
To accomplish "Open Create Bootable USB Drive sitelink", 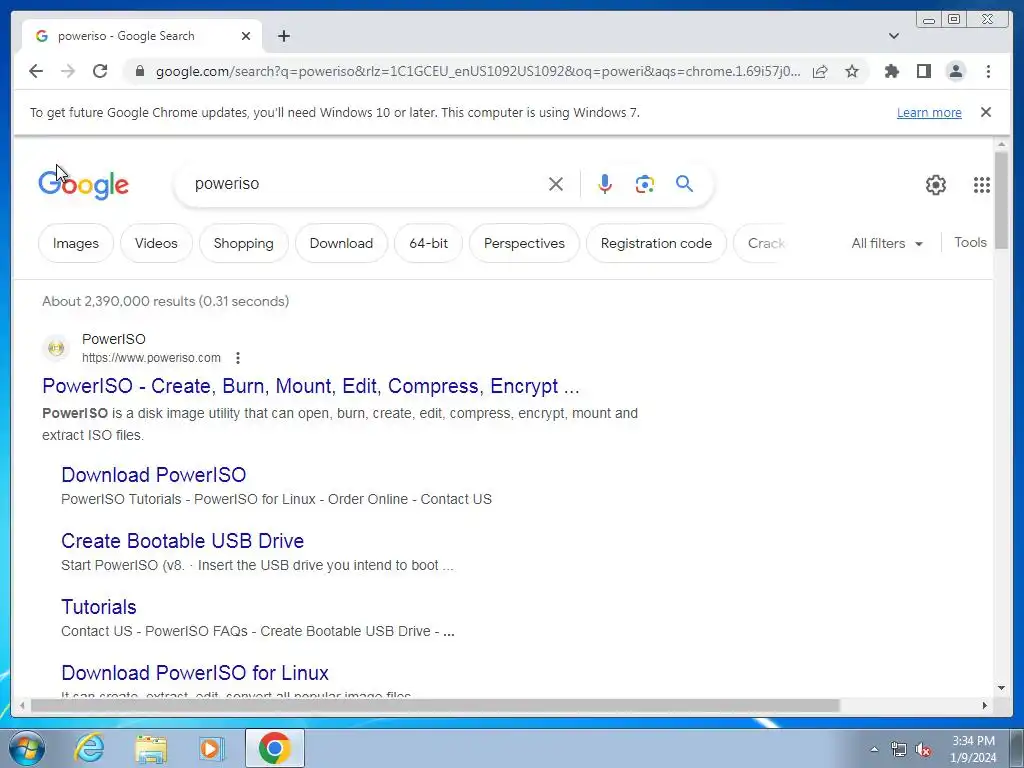I will [182, 541].
